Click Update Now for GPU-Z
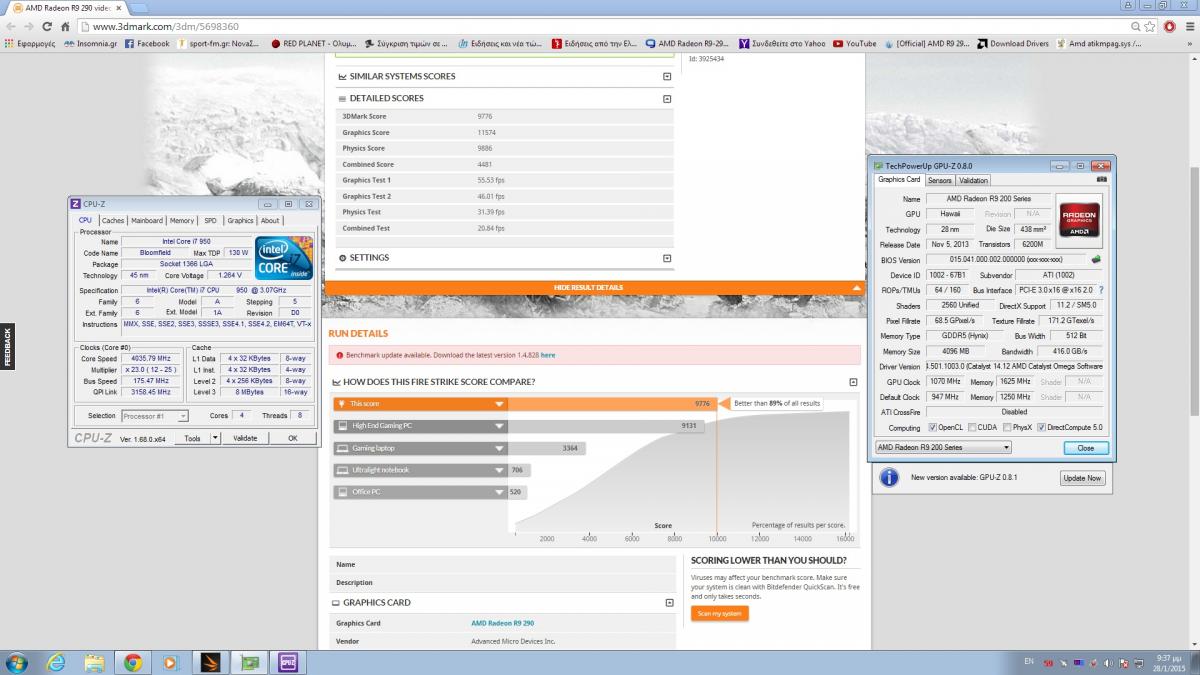1200x675 pixels. coord(1082,478)
